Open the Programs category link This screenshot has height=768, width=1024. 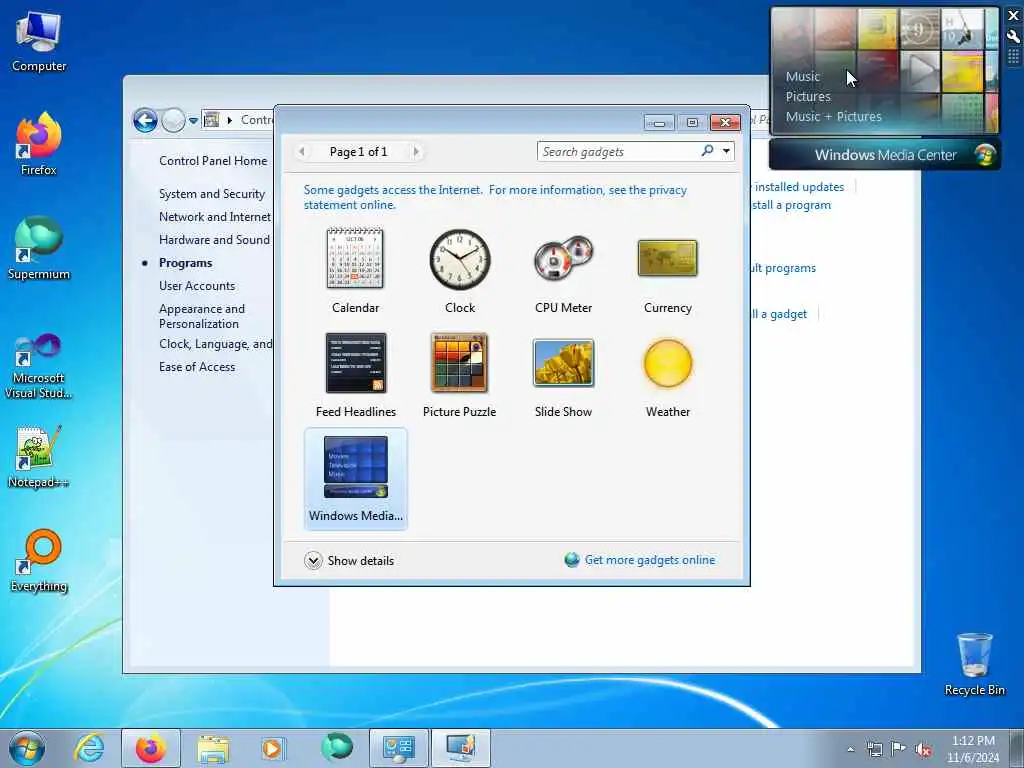pyautogui.click(x=185, y=263)
